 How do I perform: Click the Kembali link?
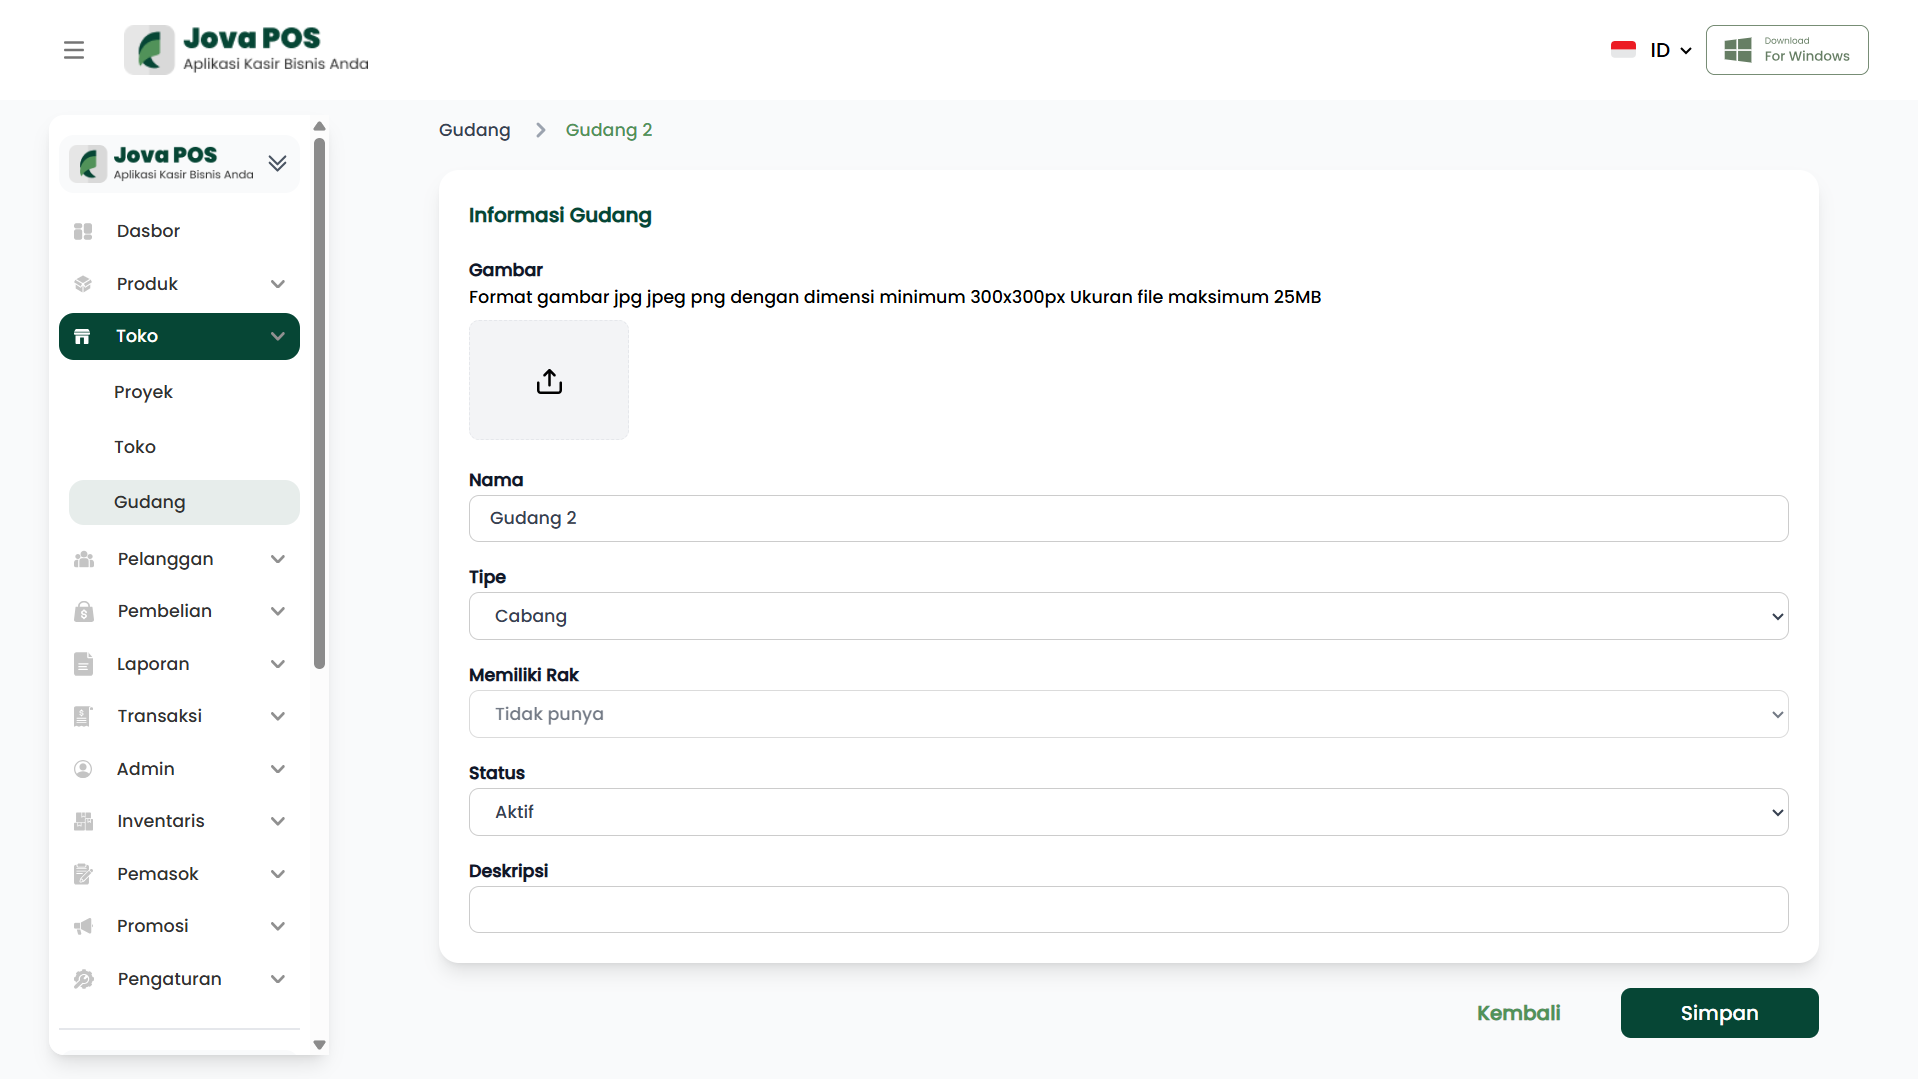[1518, 1013]
